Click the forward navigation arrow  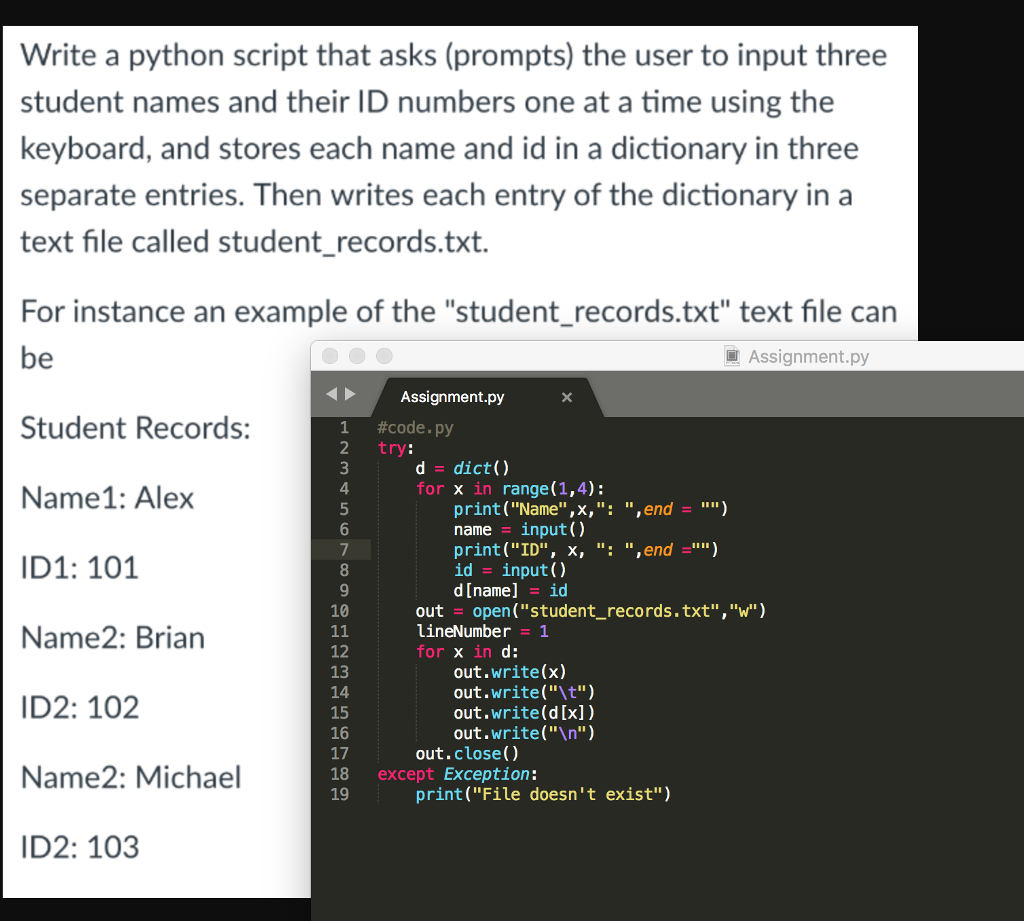coord(350,394)
